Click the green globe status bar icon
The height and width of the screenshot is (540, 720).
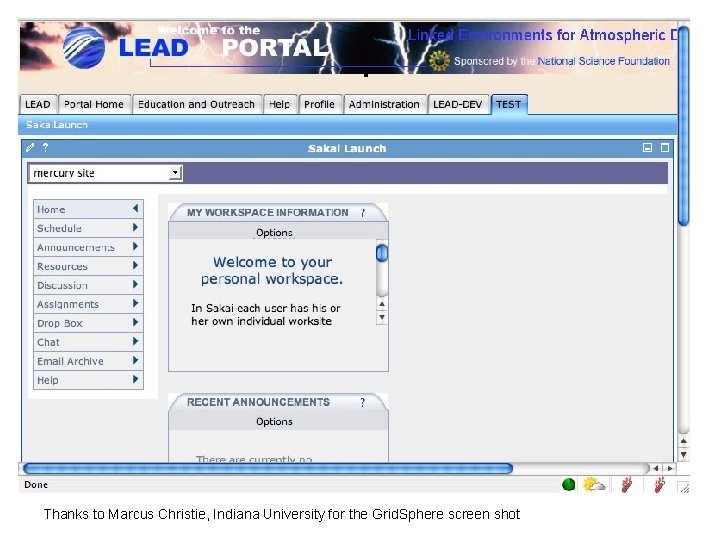click(568, 484)
